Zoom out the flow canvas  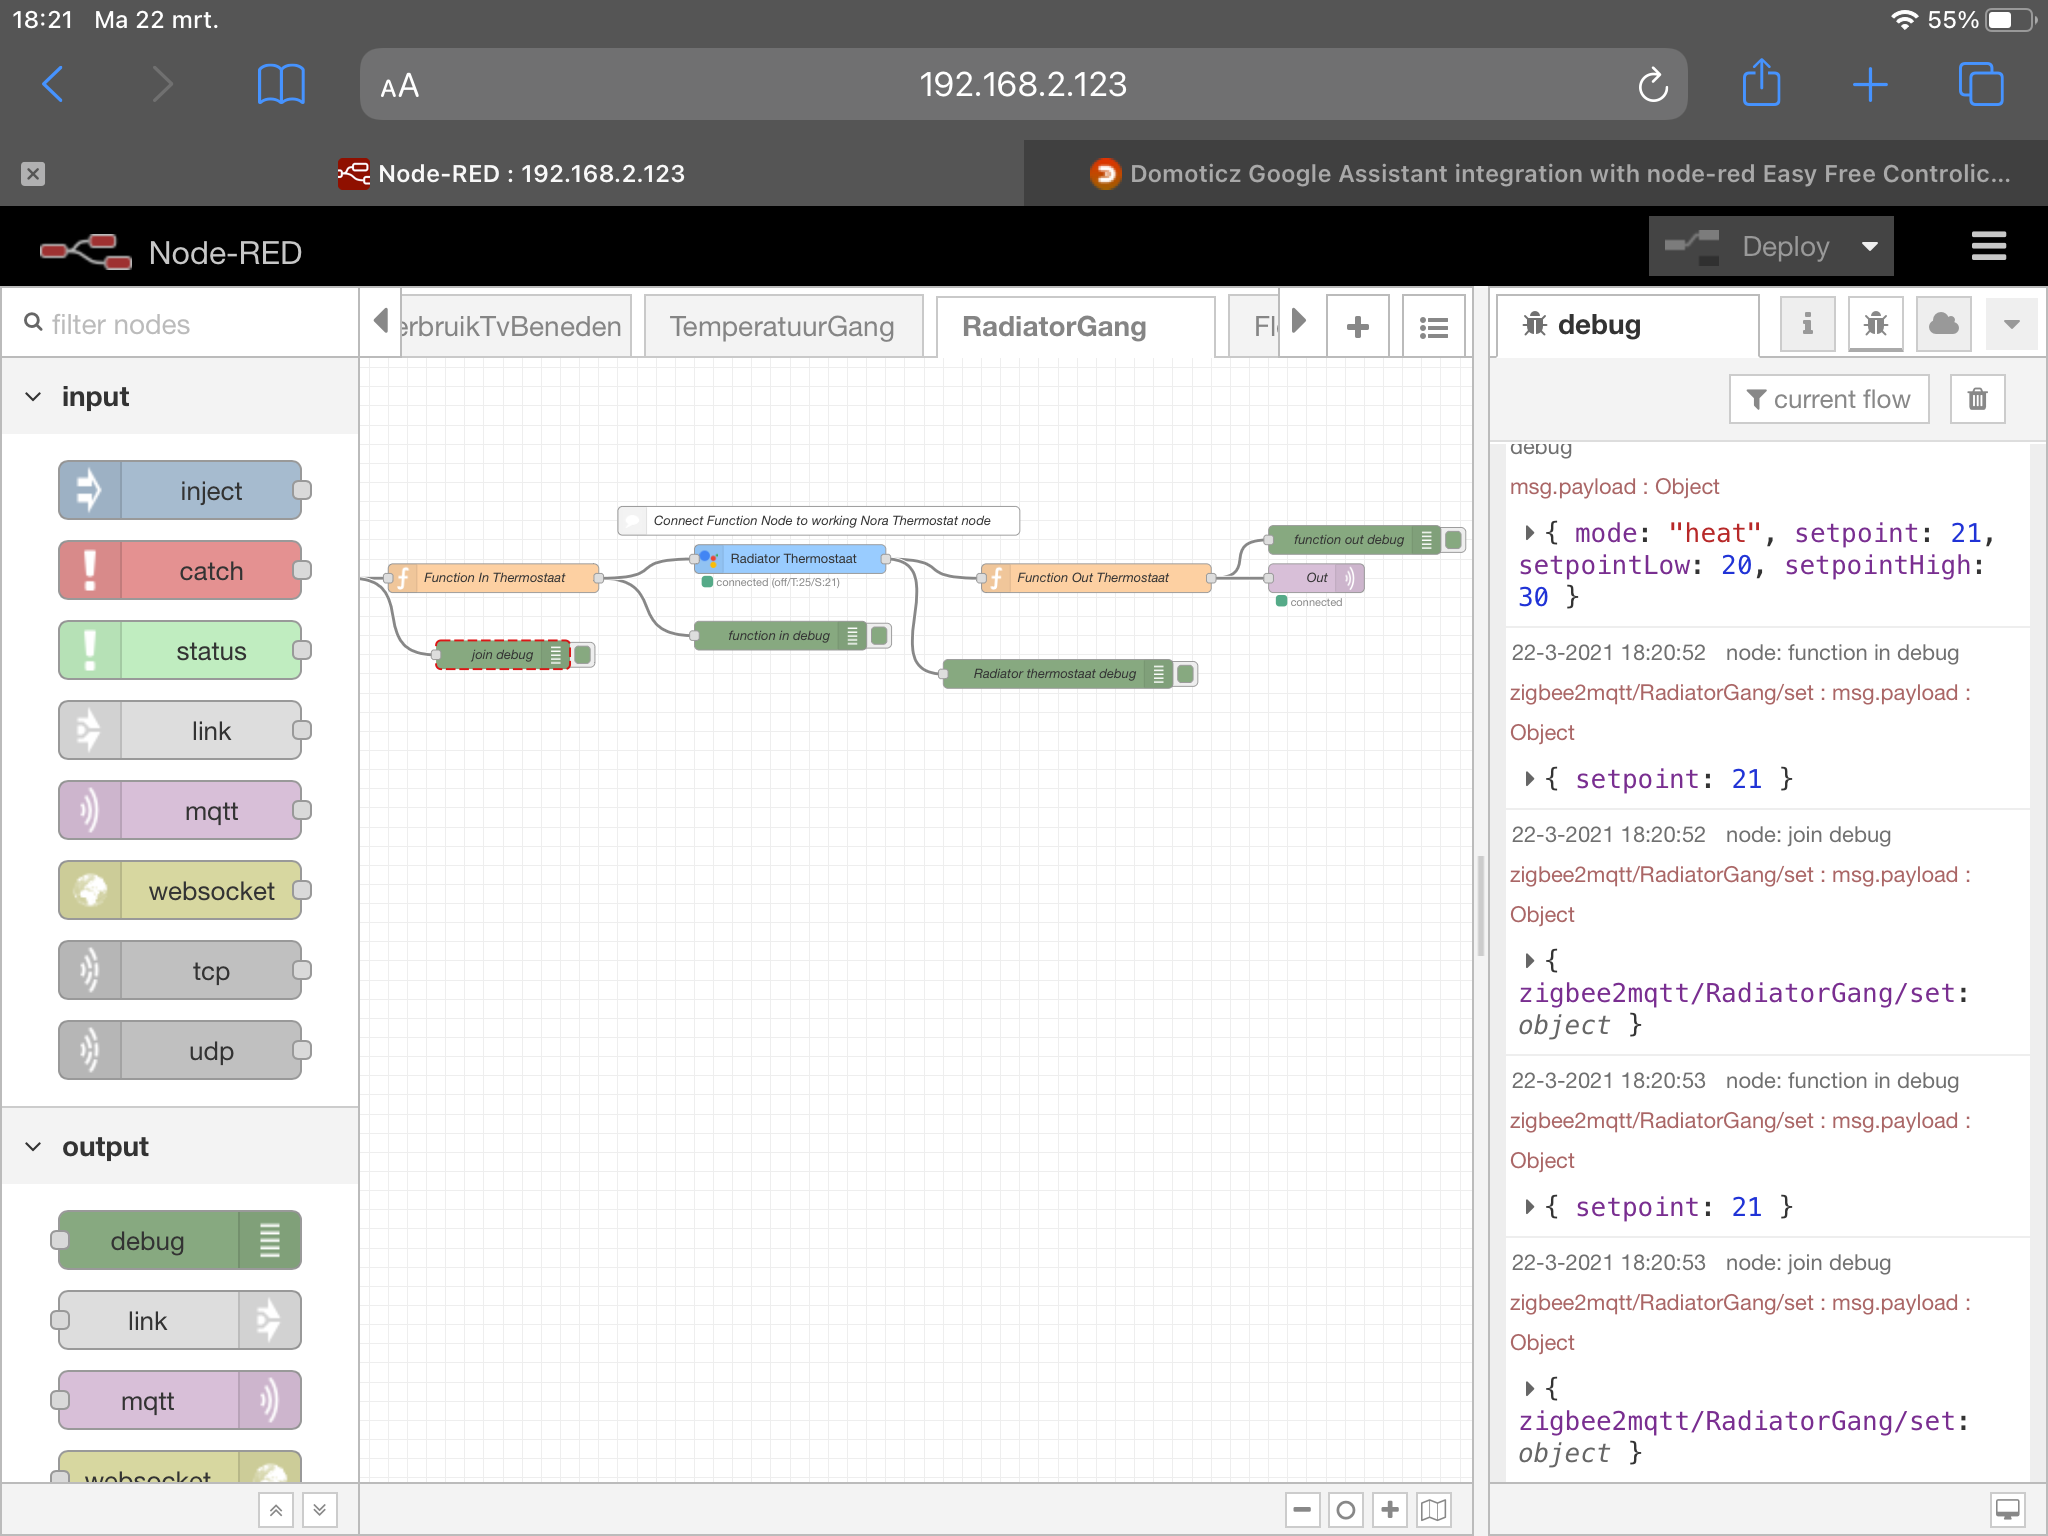(x=1302, y=1510)
